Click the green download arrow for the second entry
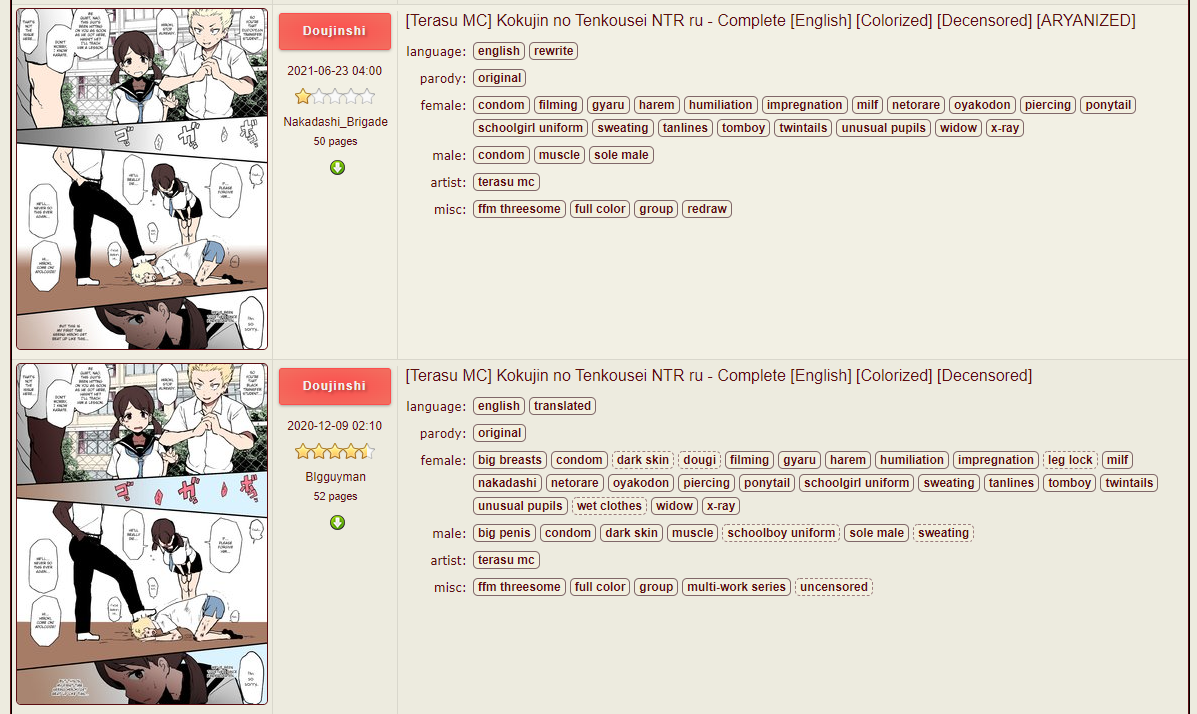1197x714 pixels. (x=337, y=522)
